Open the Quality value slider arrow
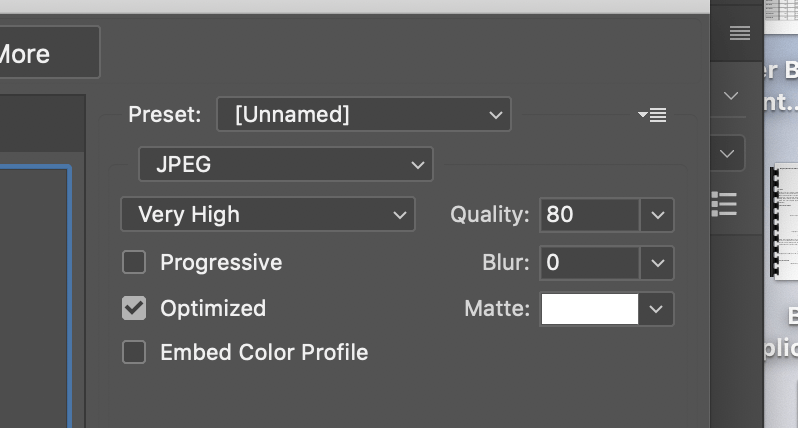Image resolution: width=798 pixels, height=428 pixels. tap(656, 215)
